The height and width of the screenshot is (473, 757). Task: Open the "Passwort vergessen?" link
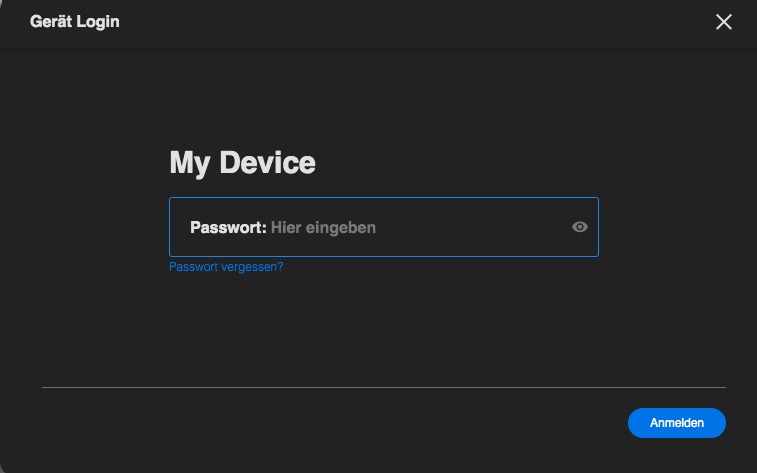pos(226,267)
